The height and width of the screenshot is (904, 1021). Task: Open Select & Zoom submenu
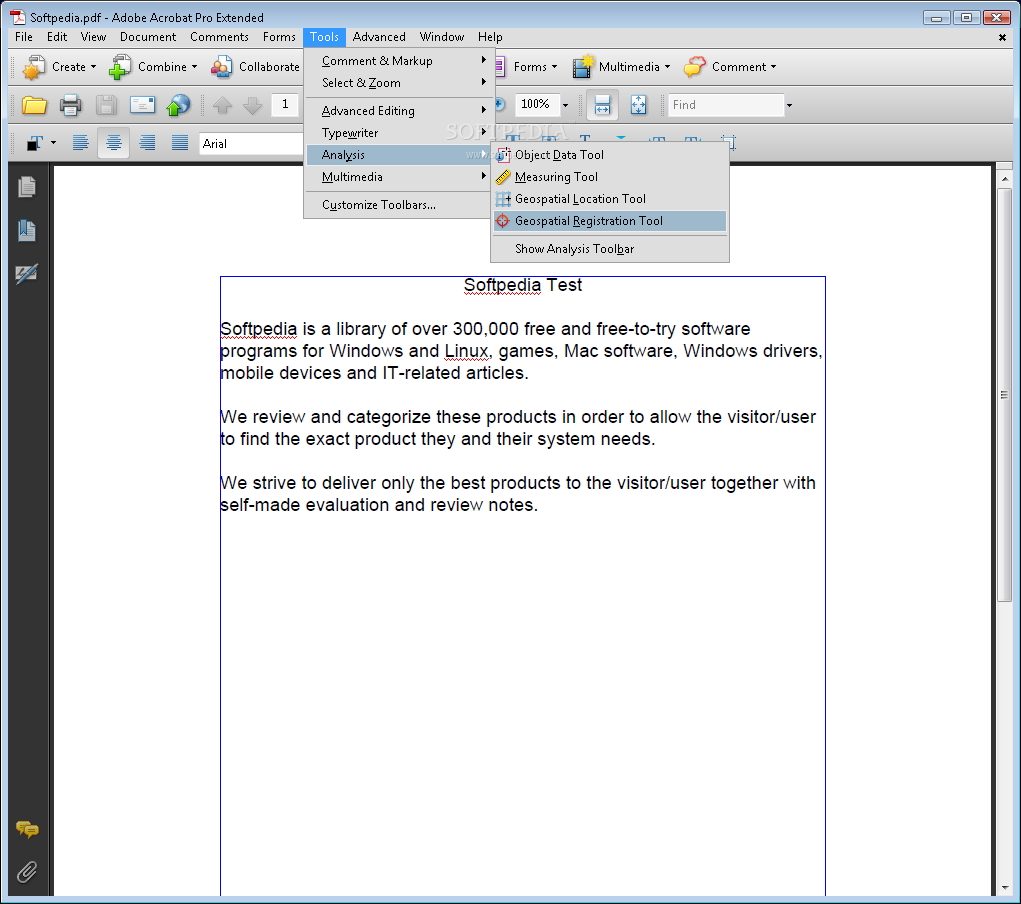[x=399, y=83]
